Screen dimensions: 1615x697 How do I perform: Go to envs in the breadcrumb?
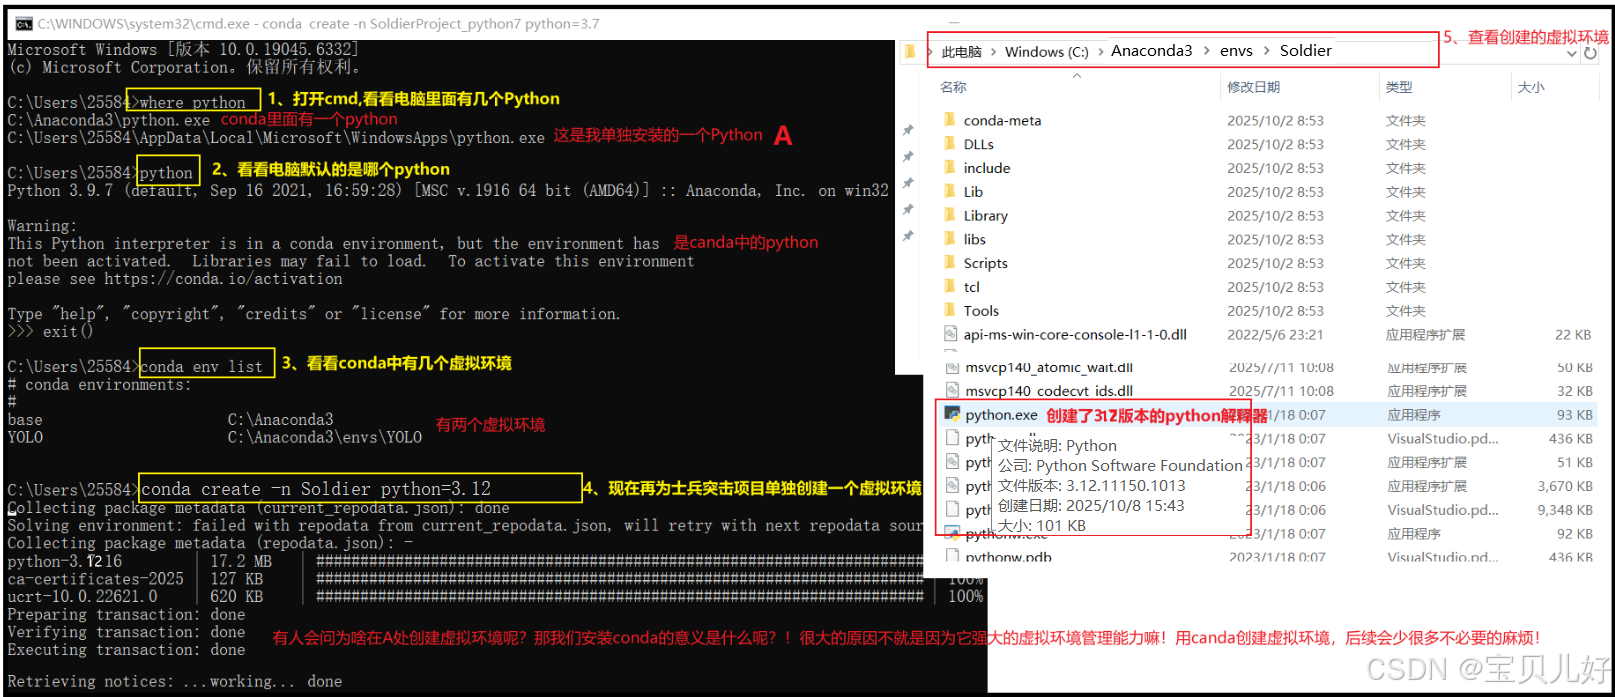(1236, 51)
